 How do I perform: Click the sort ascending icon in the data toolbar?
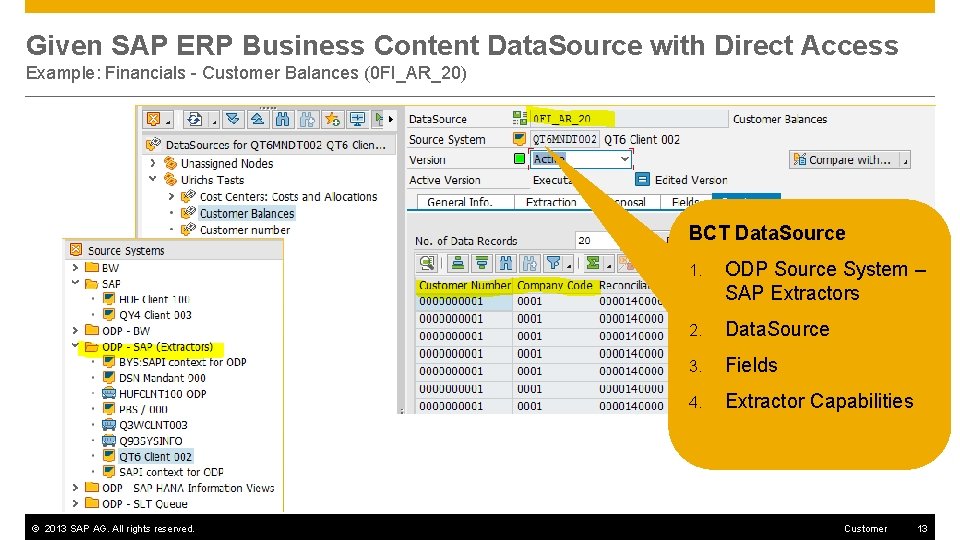pos(457,263)
